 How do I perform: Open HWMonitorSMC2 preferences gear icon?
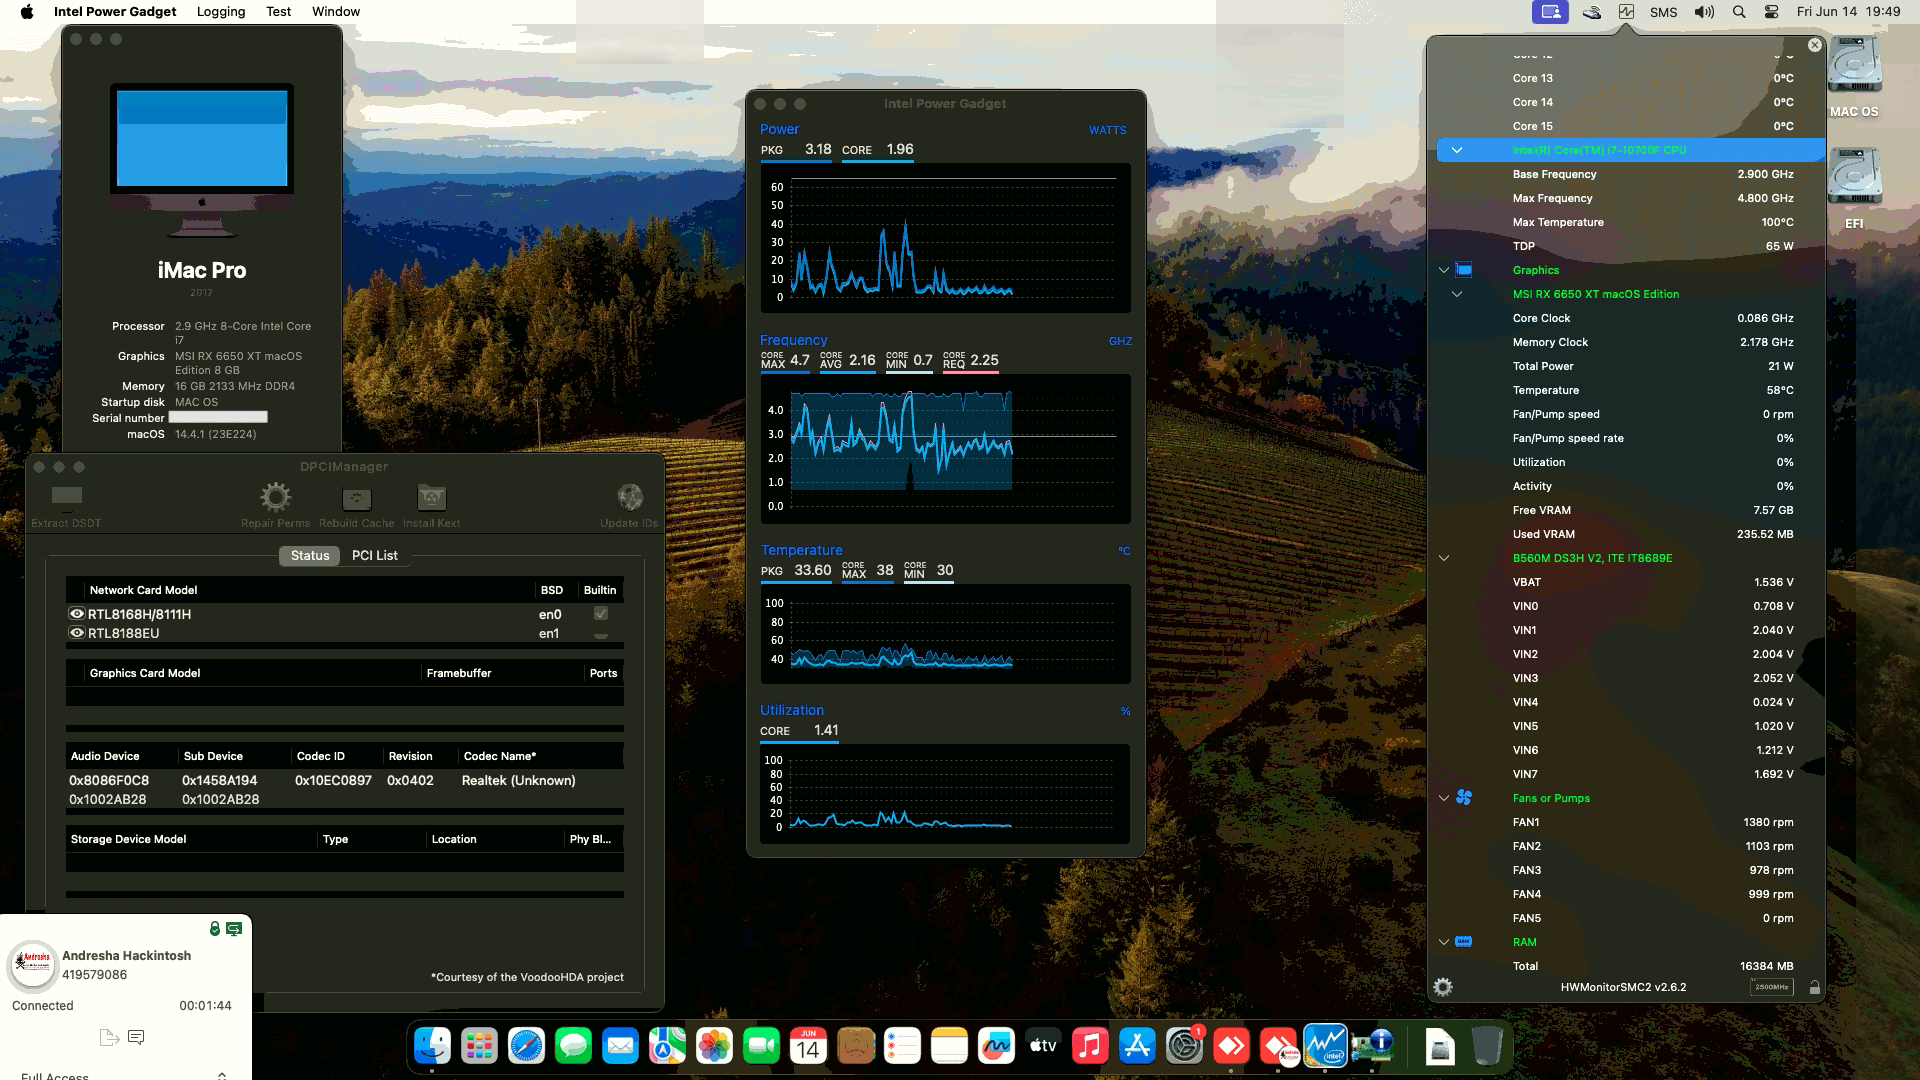point(1443,987)
